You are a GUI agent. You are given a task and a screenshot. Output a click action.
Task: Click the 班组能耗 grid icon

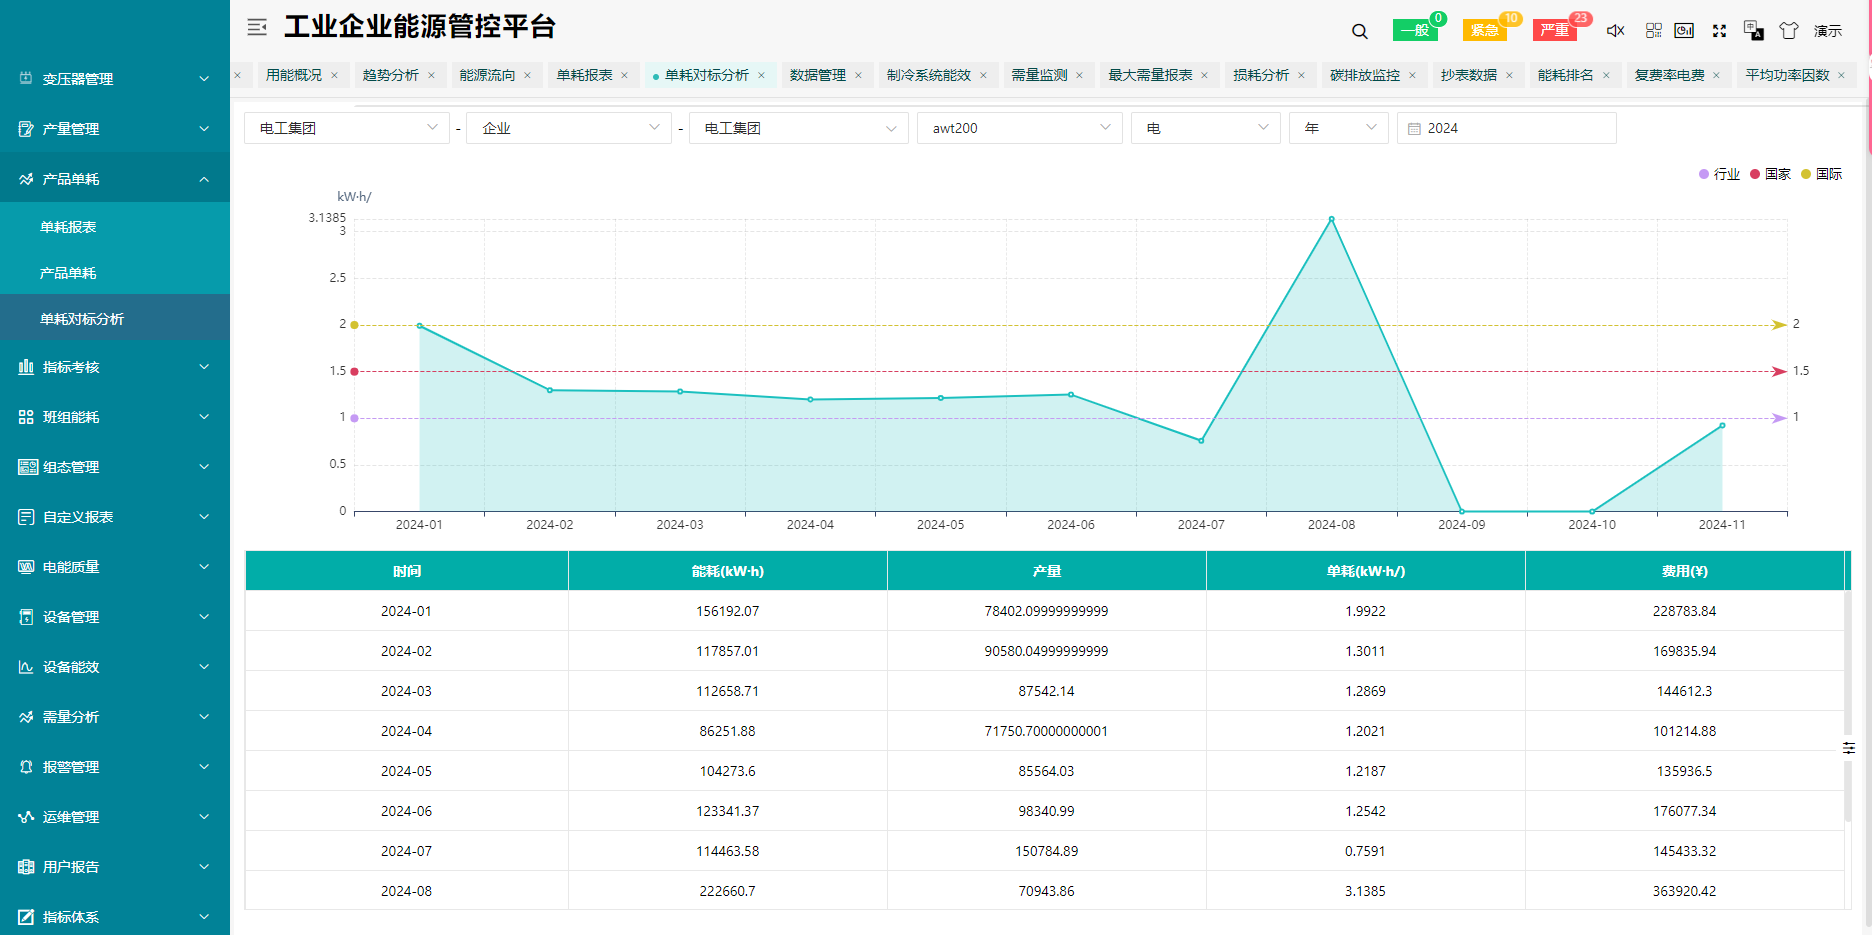tap(26, 417)
